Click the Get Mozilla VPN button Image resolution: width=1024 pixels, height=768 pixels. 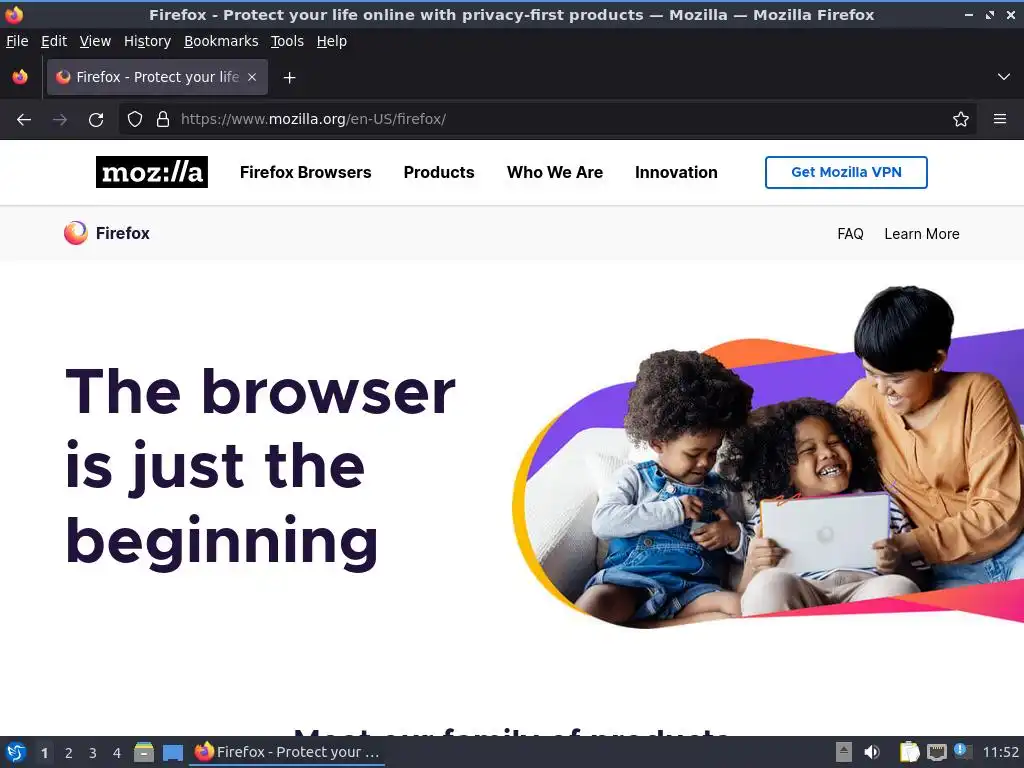[846, 172]
